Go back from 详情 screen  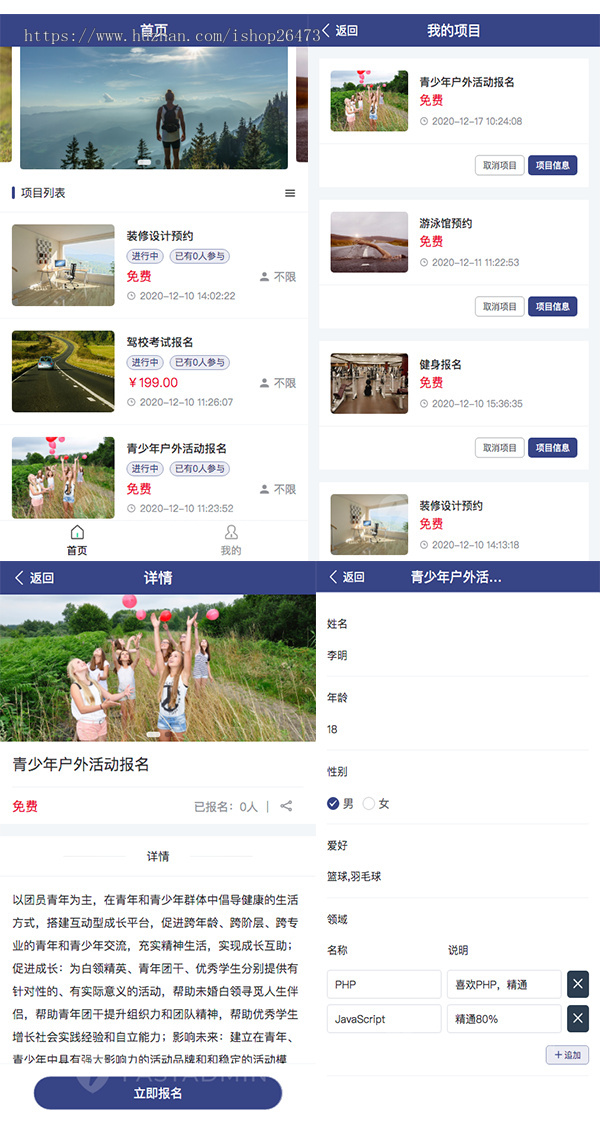(x=34, y=578)
